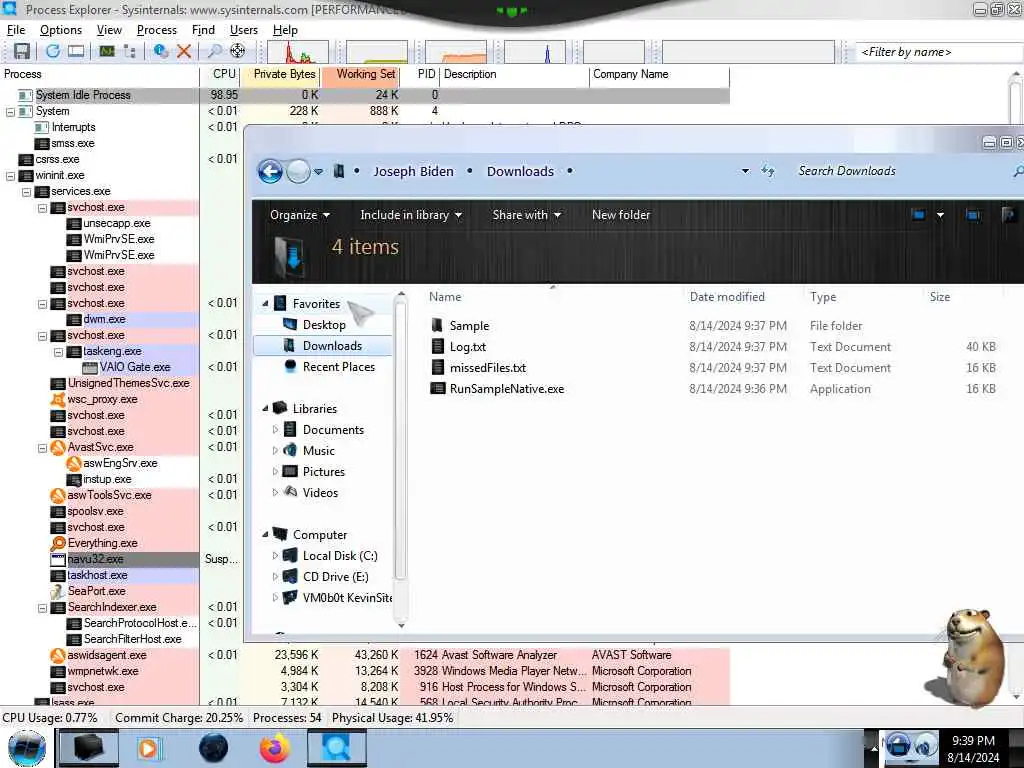1024x768 pixels.
Task: Click the System Information toolbar icon
Action: [x=107, y=51]
